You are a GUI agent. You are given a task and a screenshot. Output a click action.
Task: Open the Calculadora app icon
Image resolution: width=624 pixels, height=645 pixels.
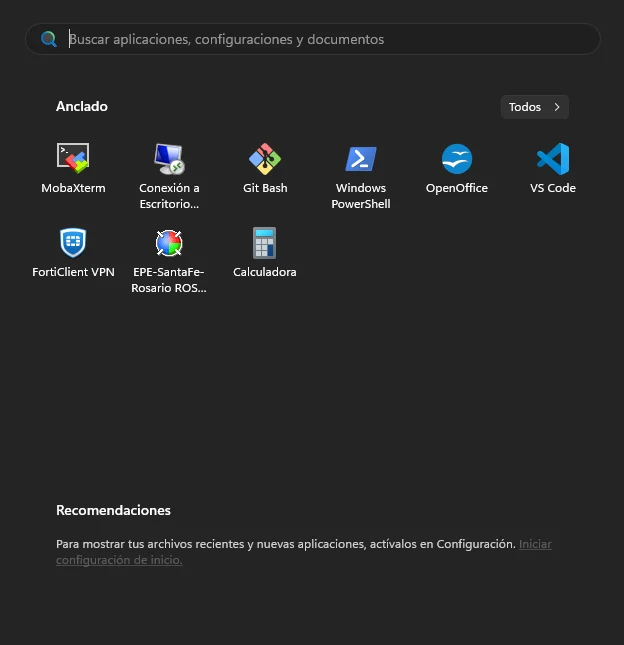[264, 243]
